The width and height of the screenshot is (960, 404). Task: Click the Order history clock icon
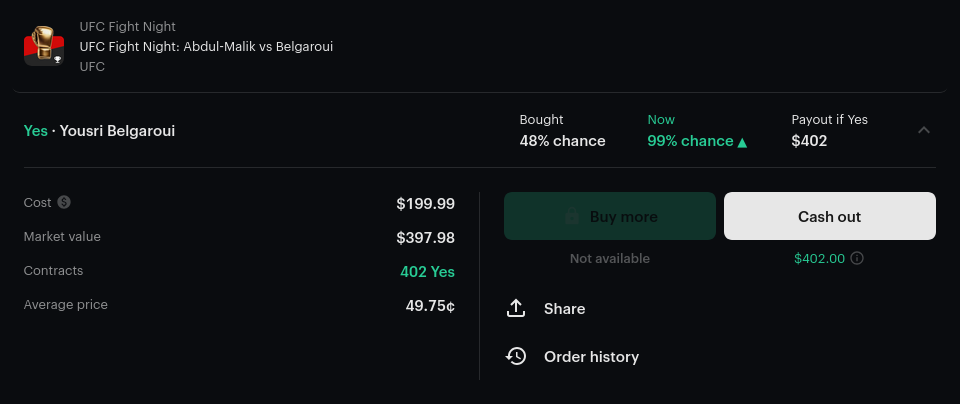coord(516,356)
